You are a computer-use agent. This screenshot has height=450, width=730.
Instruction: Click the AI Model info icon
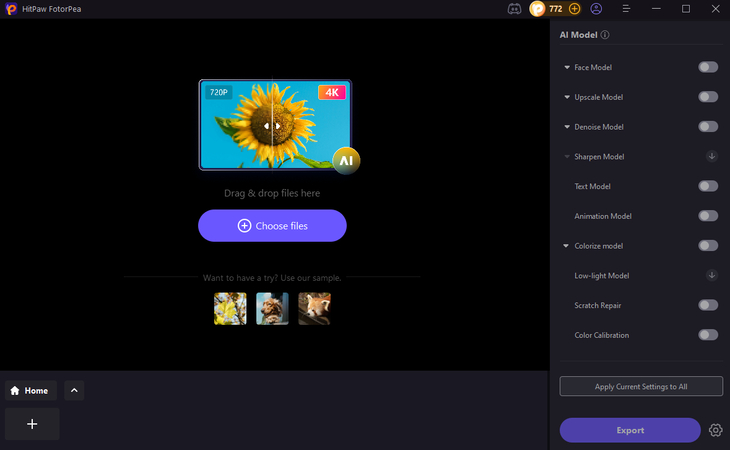[x=605, y=35]
